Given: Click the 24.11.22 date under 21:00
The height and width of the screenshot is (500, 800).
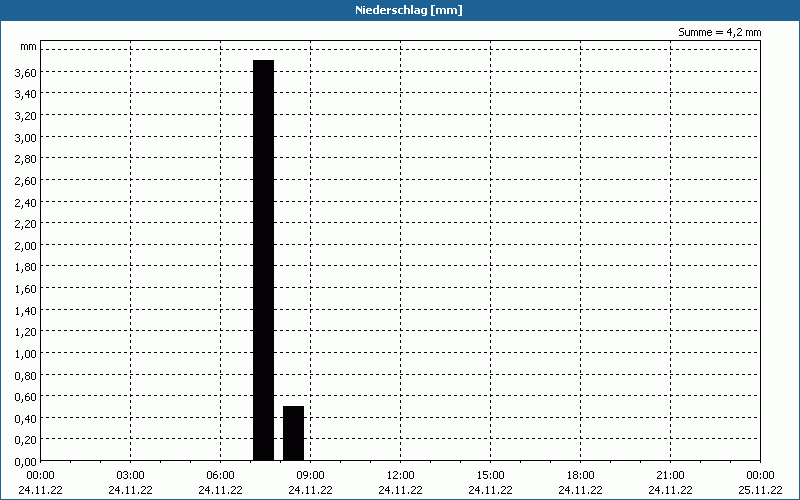Looking at the screenshot, I should click(x=670, y=491).
